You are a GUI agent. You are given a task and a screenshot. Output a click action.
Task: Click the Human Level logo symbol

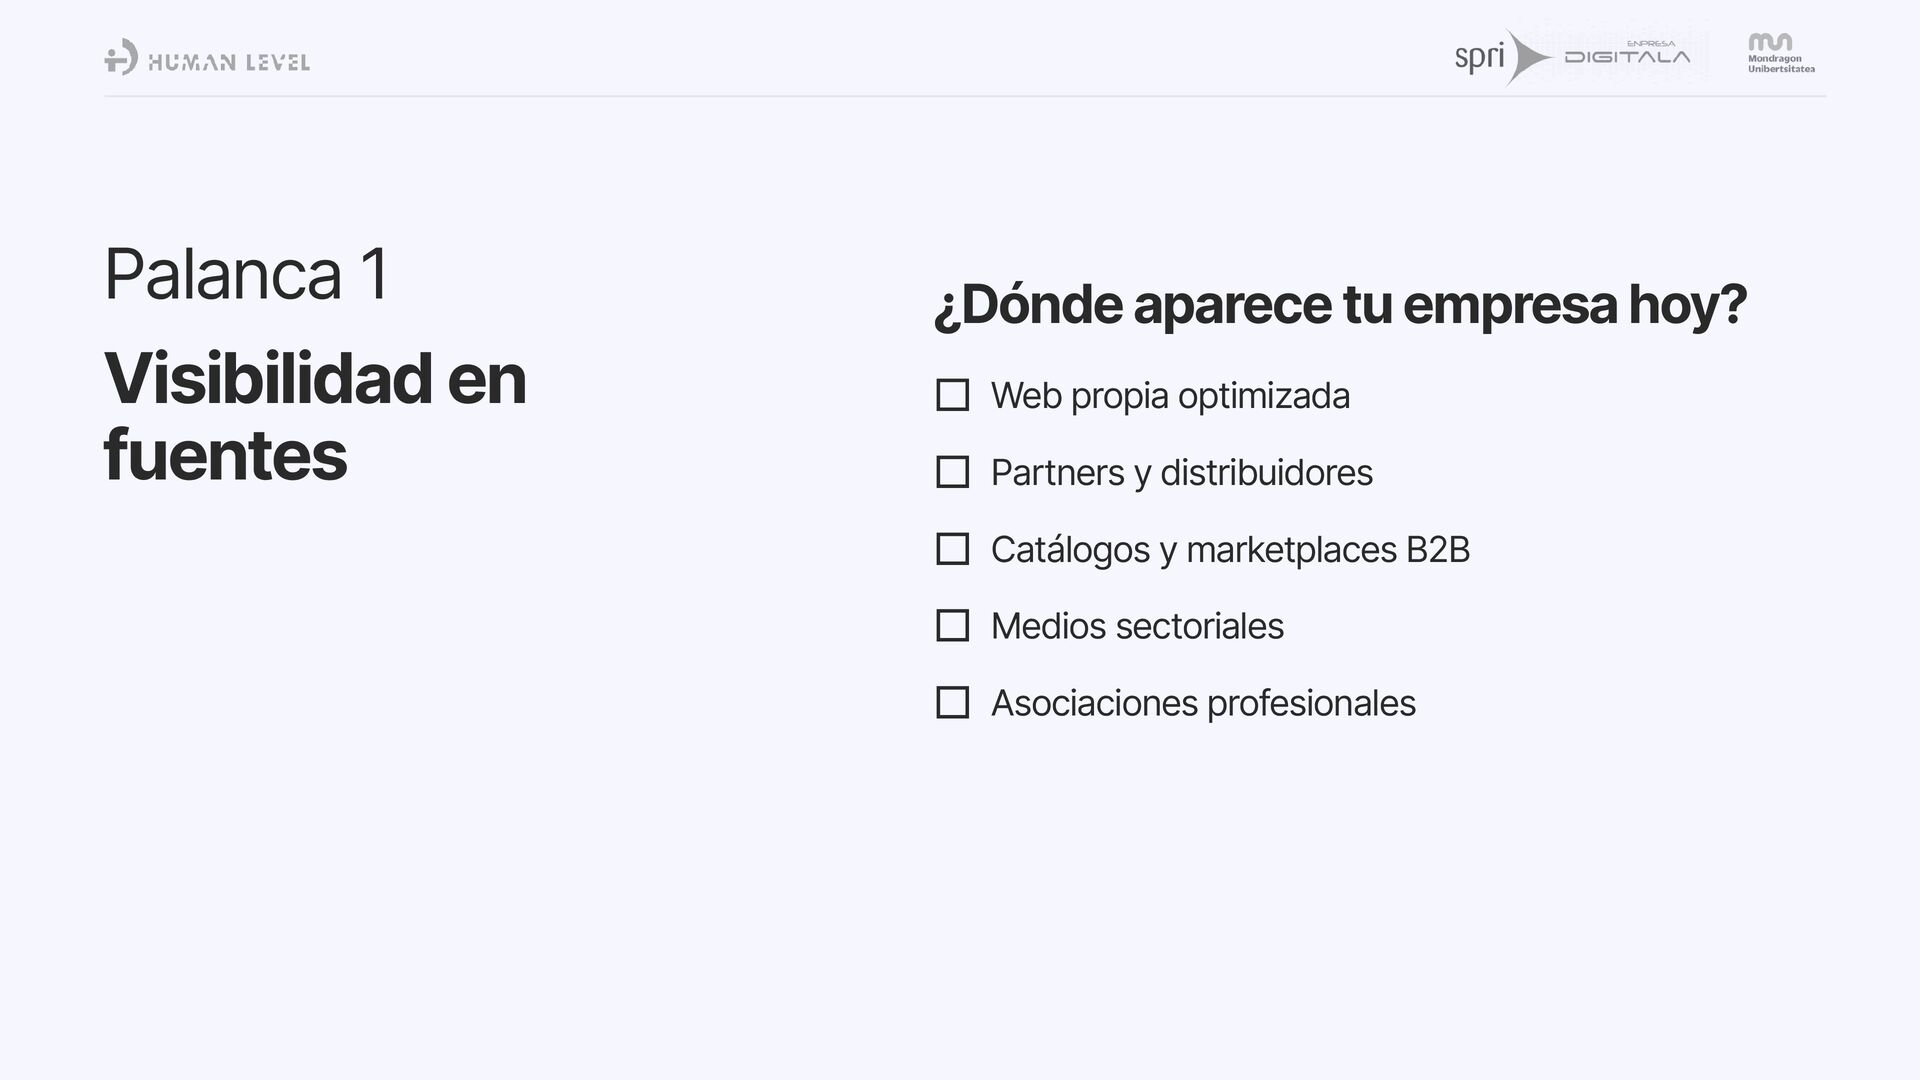(x=121, y=57)
